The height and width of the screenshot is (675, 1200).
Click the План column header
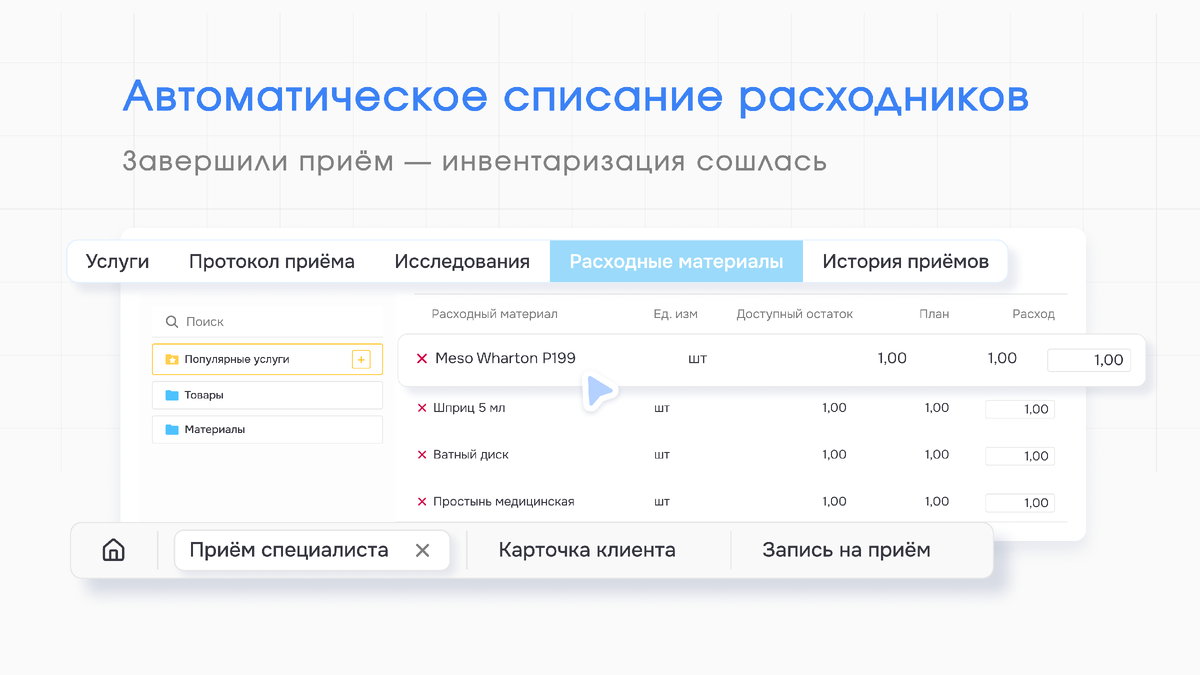934,314
